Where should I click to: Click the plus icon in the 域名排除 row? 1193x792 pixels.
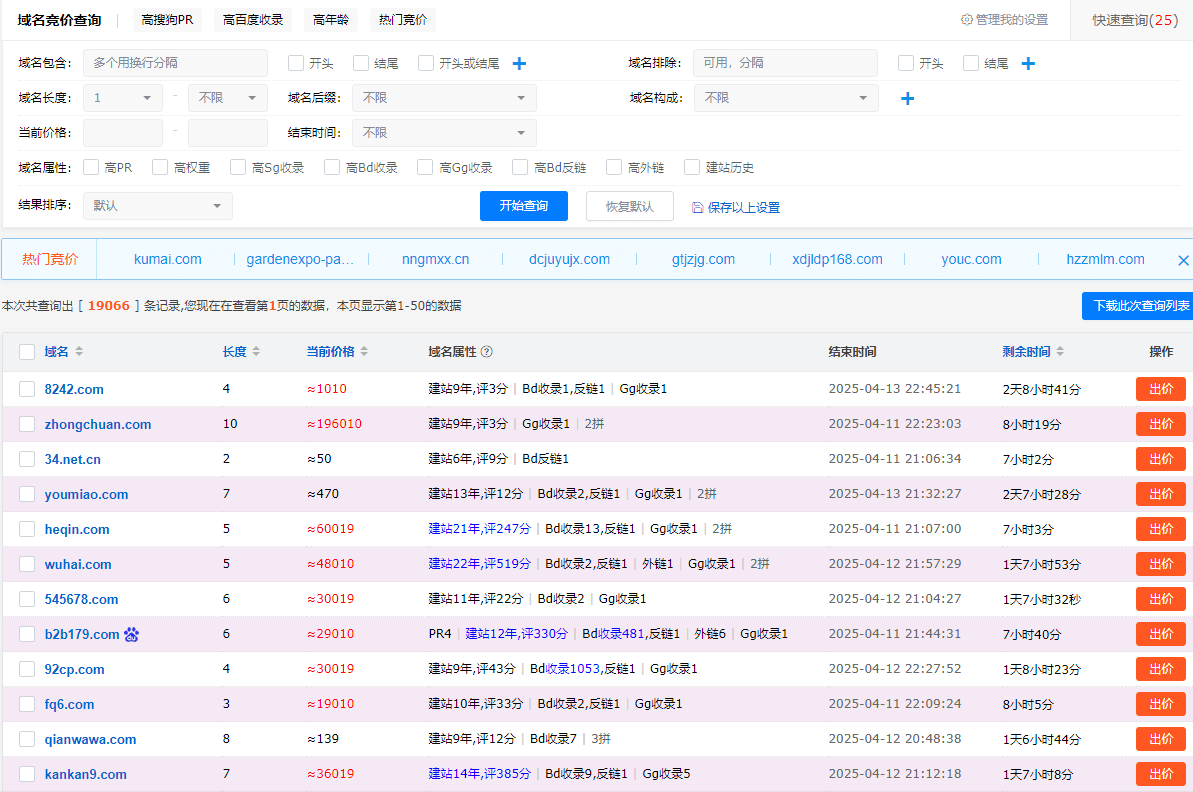(x=1027, y=62)
